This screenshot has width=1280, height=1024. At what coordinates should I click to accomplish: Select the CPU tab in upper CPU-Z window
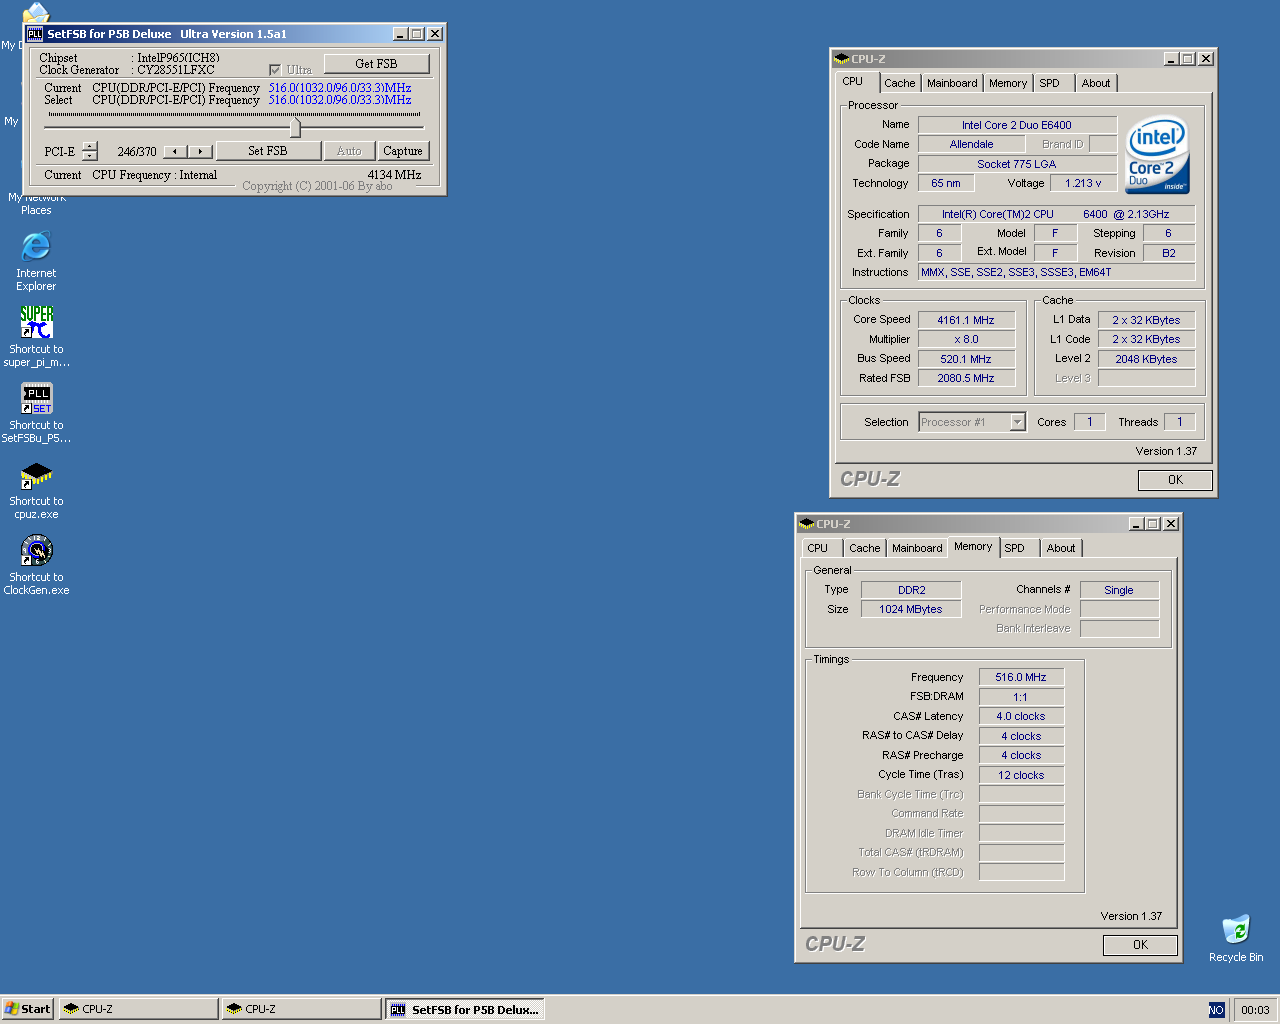click(x=857, y=82)
